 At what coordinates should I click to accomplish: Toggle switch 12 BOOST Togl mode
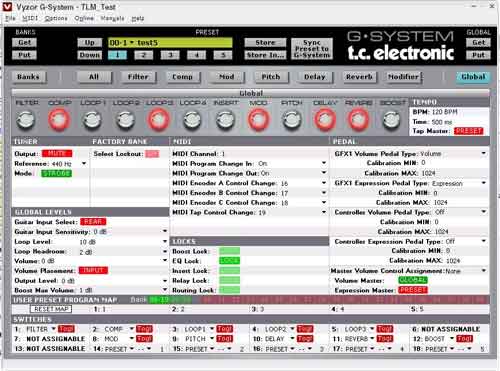coord(464,339)
